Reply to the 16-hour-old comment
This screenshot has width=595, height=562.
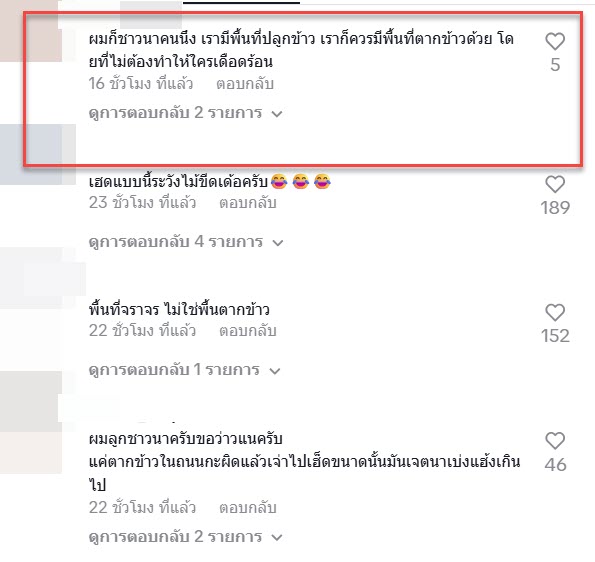click(x=245, y=83)
